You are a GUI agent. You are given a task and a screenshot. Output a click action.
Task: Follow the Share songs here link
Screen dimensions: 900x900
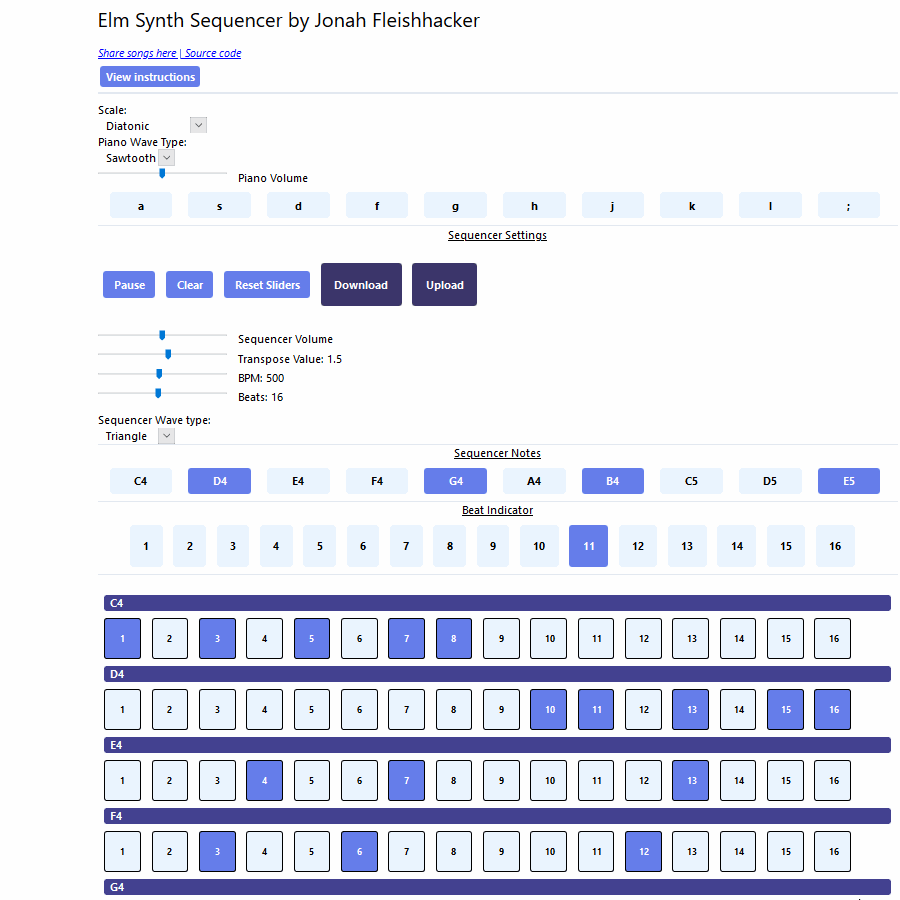tap(137, 54)
